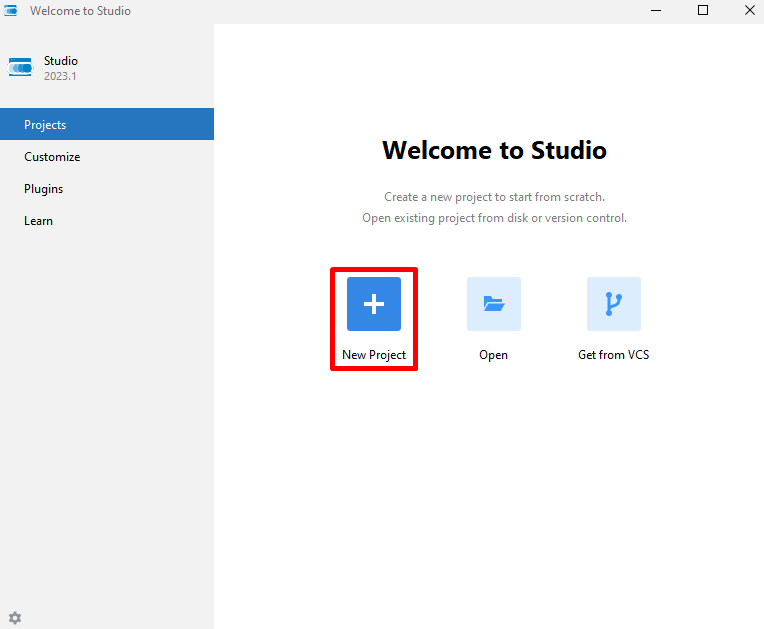Click the 2023.1 version label
Image resolution: width=764 pixels, height=629 pixels.
click(60, 76)
